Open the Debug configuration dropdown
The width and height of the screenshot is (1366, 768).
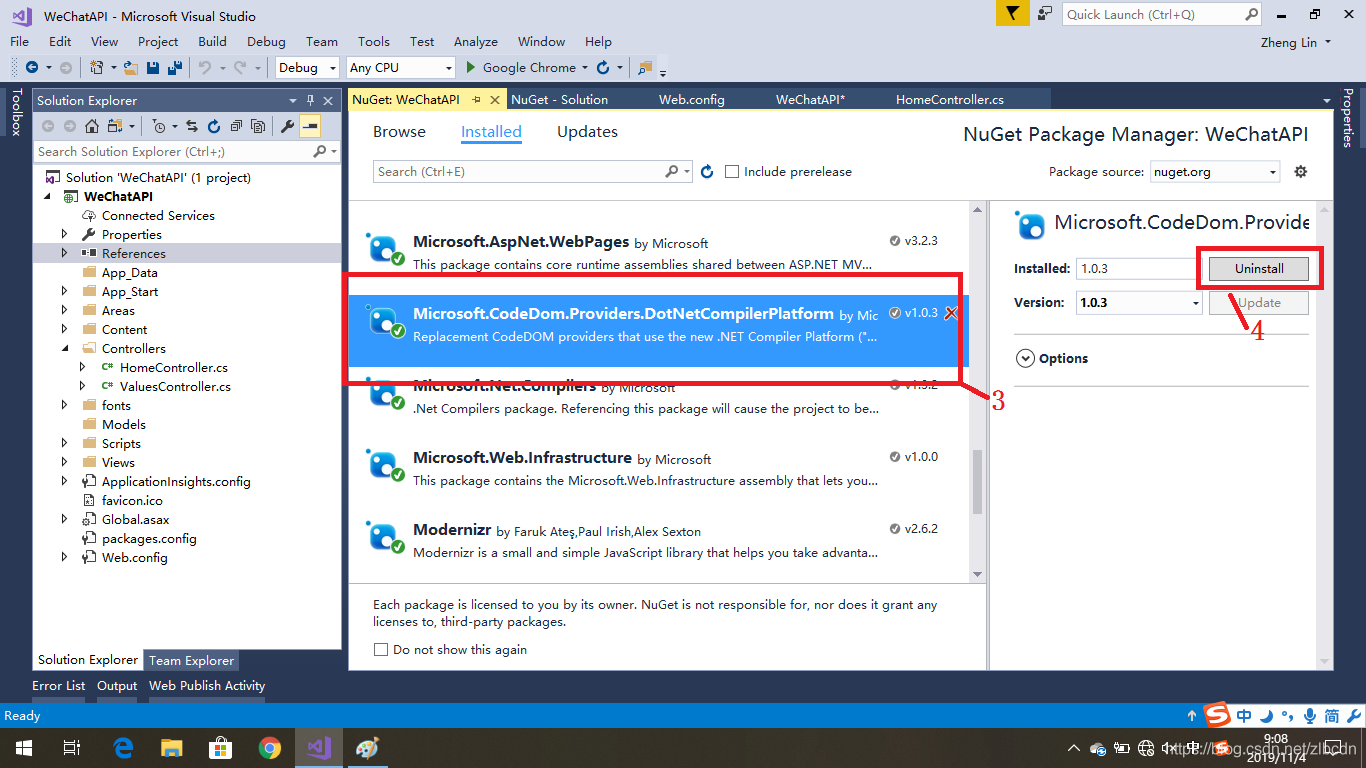308,68
